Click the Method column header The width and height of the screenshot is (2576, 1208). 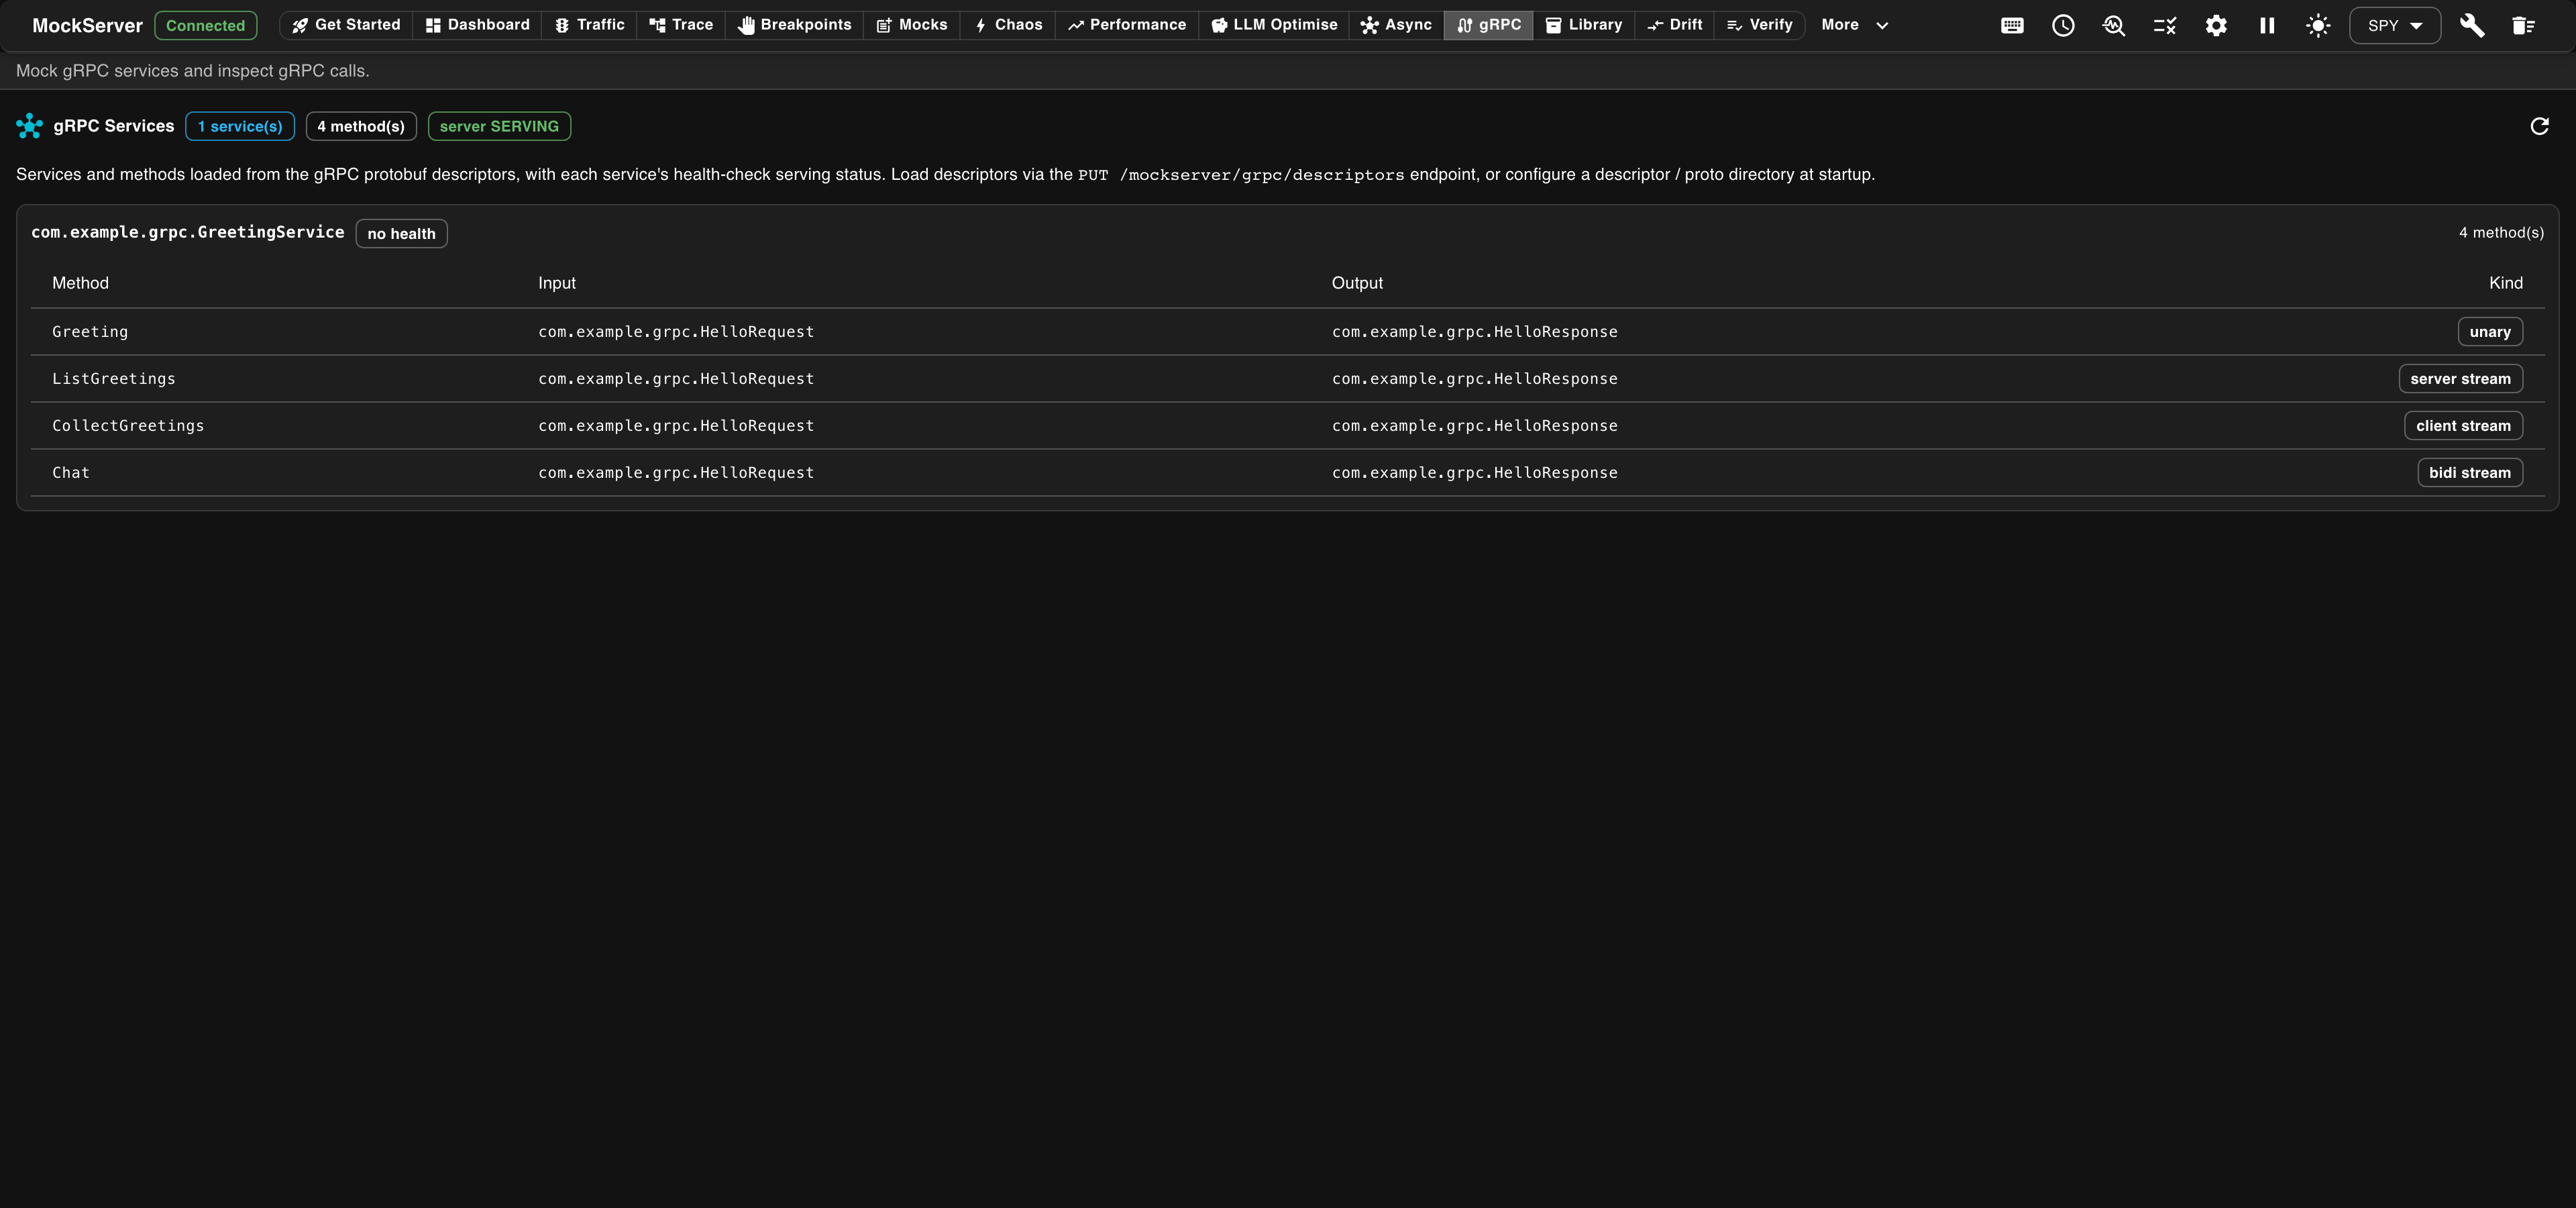(80, 283)
